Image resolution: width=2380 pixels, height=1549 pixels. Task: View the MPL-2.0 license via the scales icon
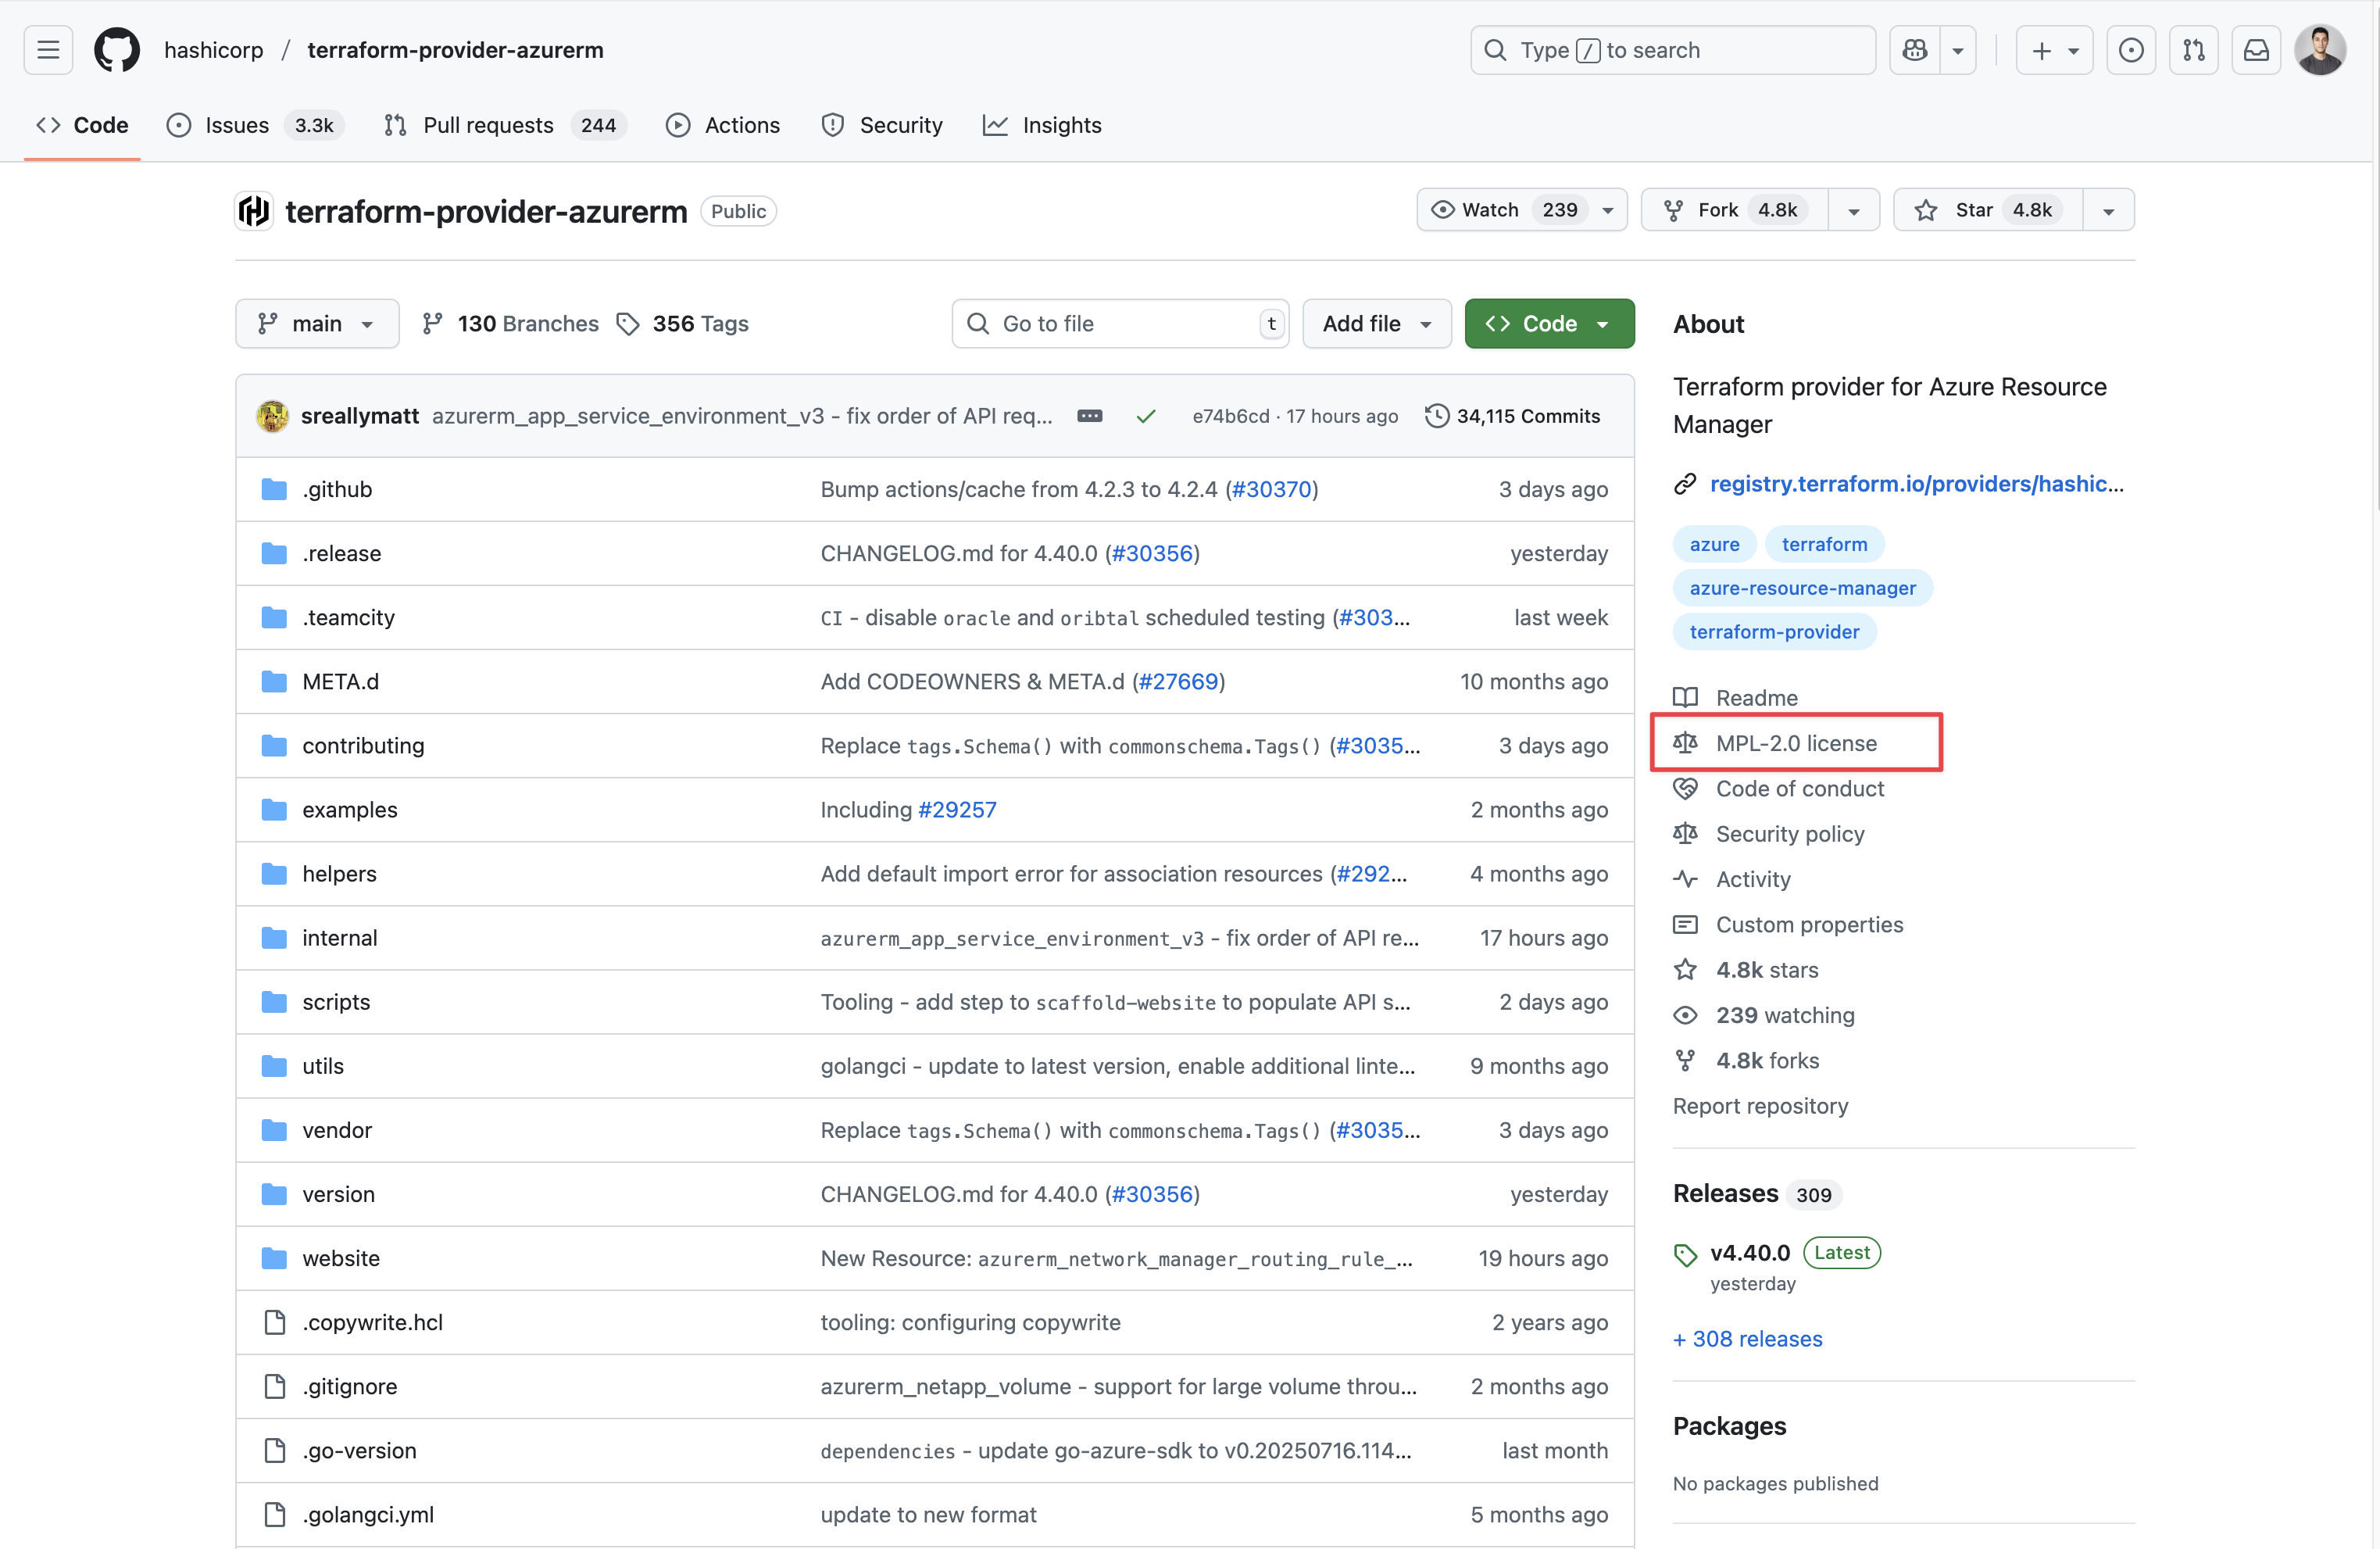[x=1686, y=742]
